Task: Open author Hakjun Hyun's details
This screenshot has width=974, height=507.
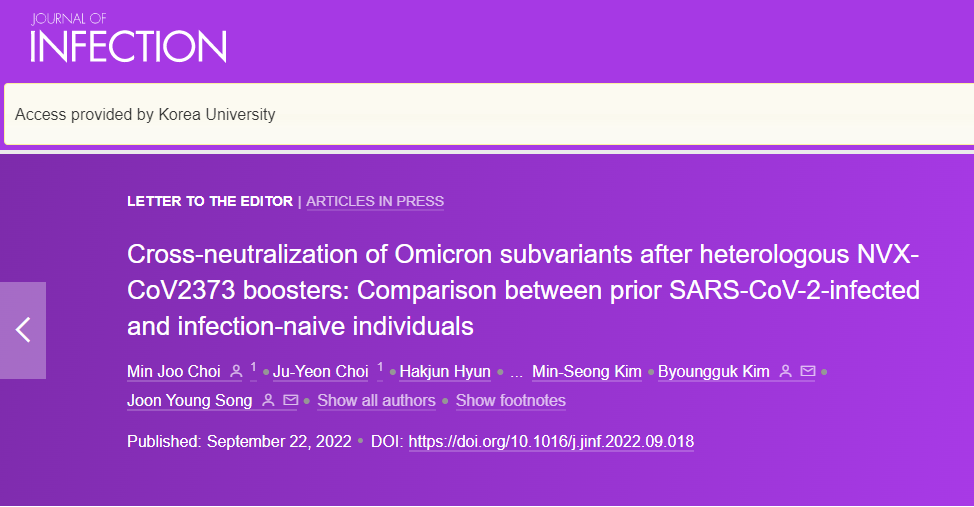Action: pos(445,372)
